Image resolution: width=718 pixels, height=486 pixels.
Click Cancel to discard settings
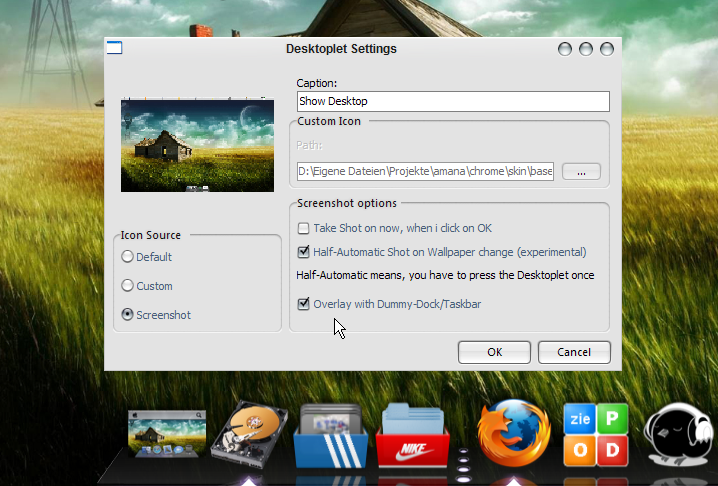point(573,352)
